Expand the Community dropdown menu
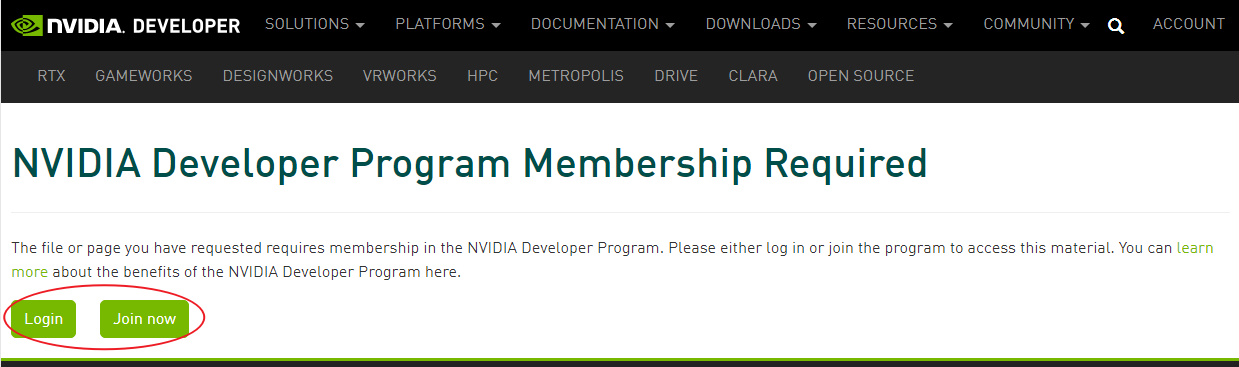 [1037, 24]
